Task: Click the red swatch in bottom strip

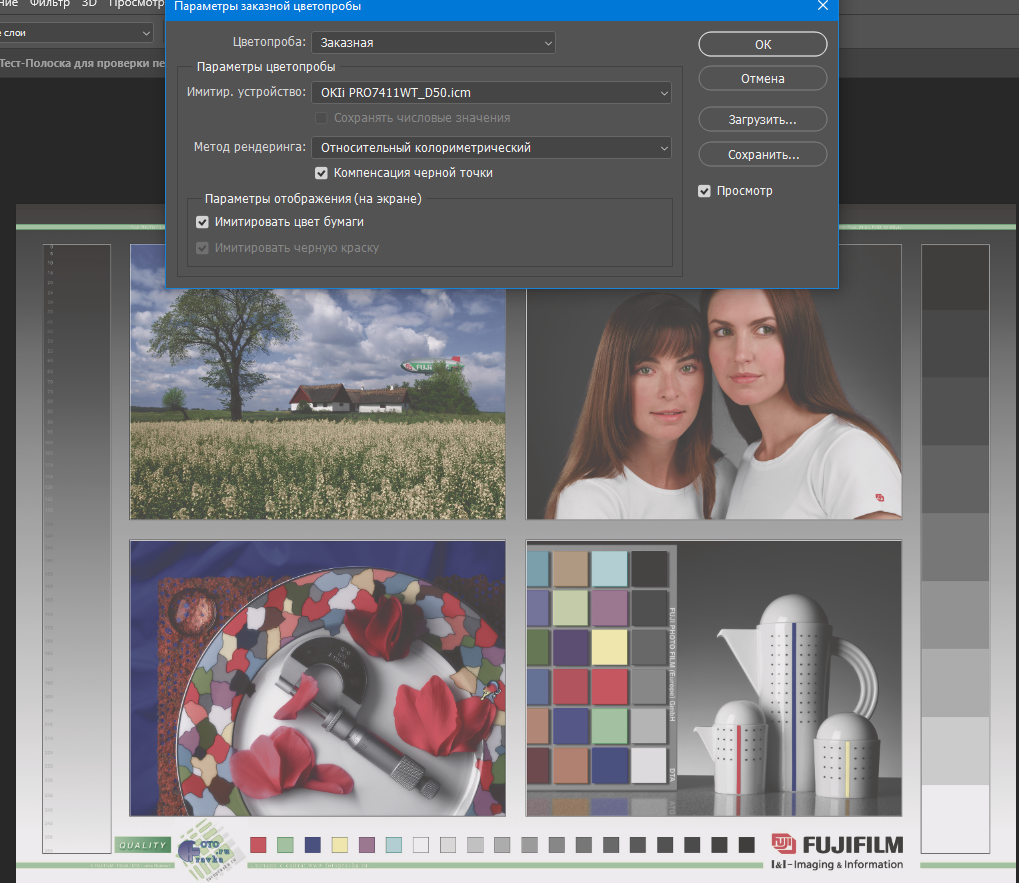Action: pyautogui.click(x=258, y=845)
